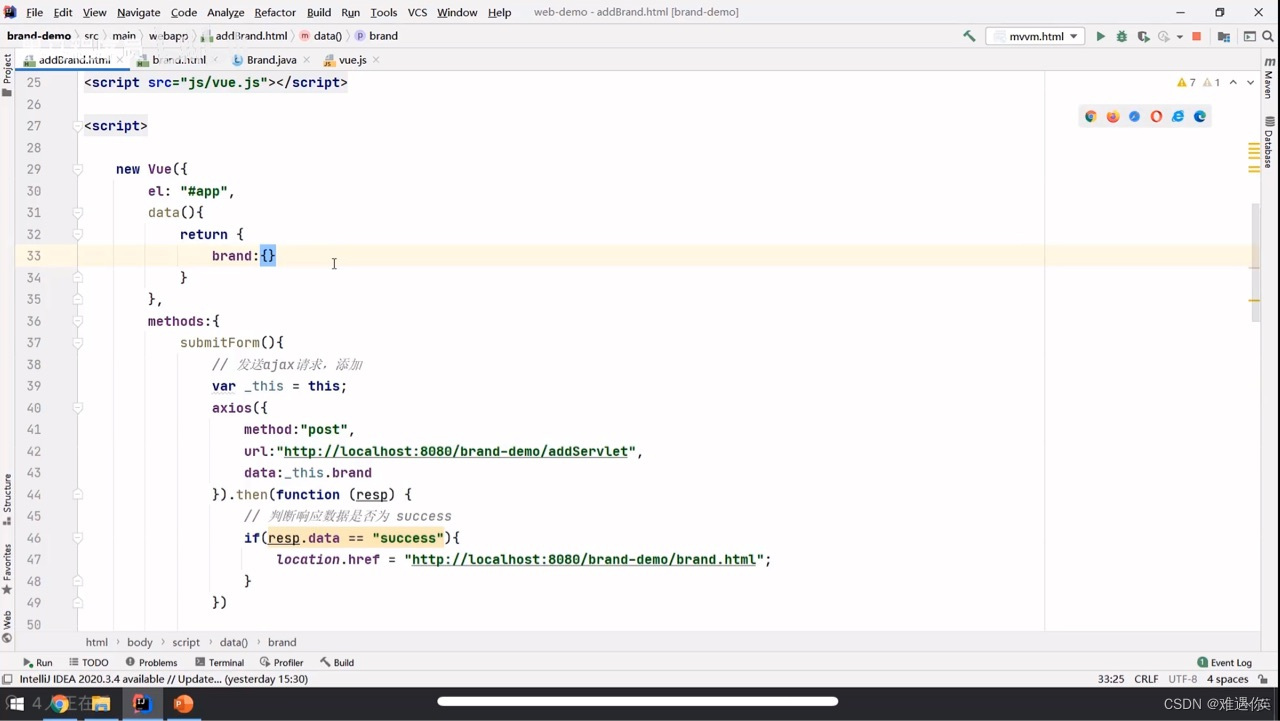
Task: Stop the running process
Action: [x=1196, y=36]
